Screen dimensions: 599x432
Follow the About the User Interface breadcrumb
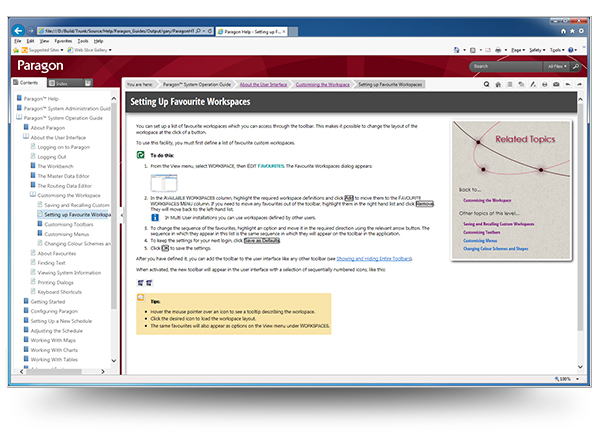click(x=263, y=84)
